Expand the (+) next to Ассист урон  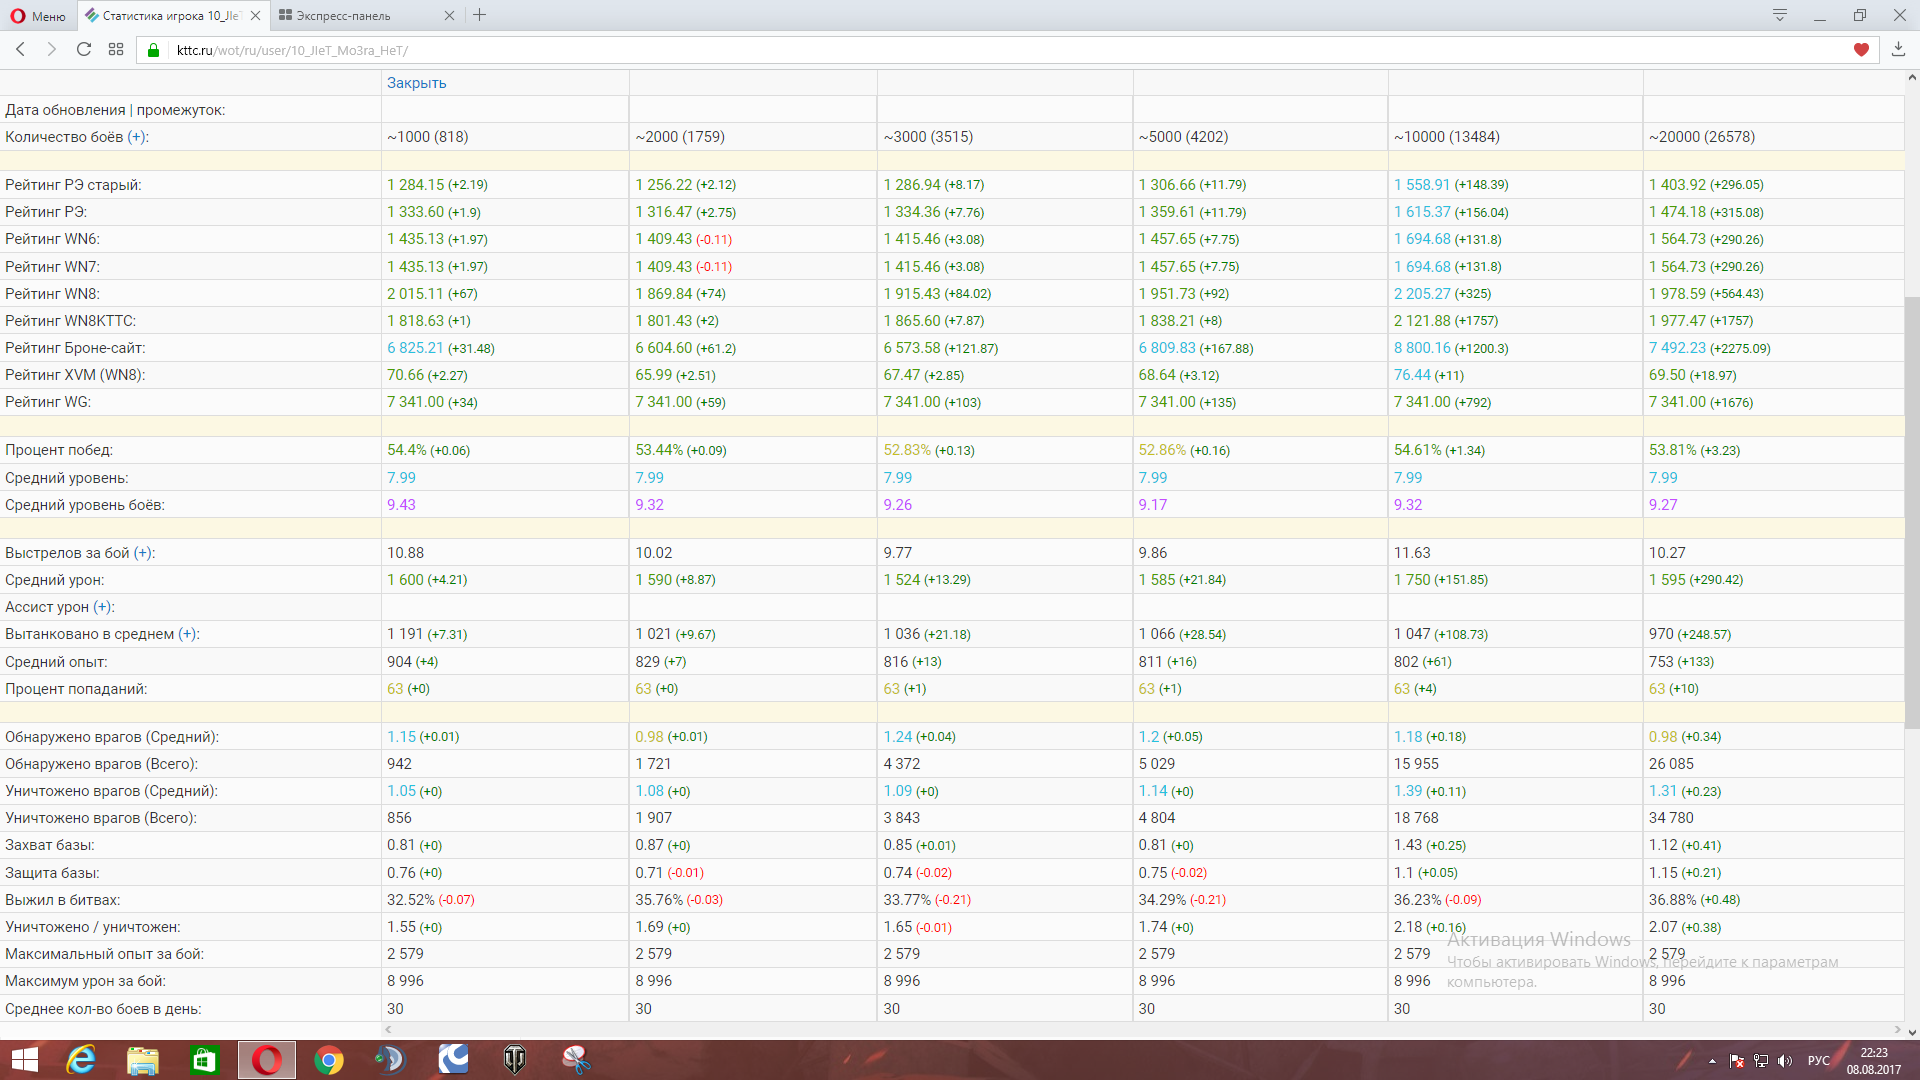point(103,607)
